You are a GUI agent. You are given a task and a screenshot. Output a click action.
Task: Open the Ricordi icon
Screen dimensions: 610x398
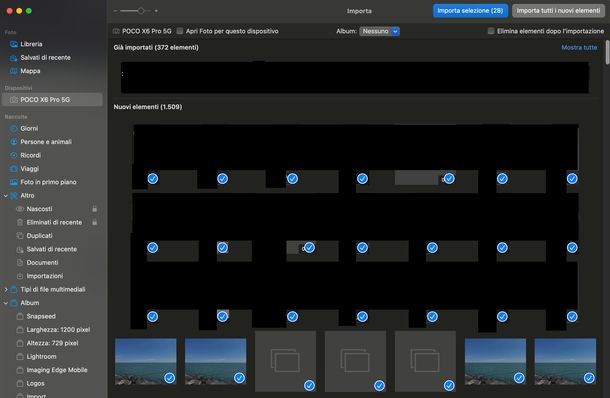(x=14, y=155)
